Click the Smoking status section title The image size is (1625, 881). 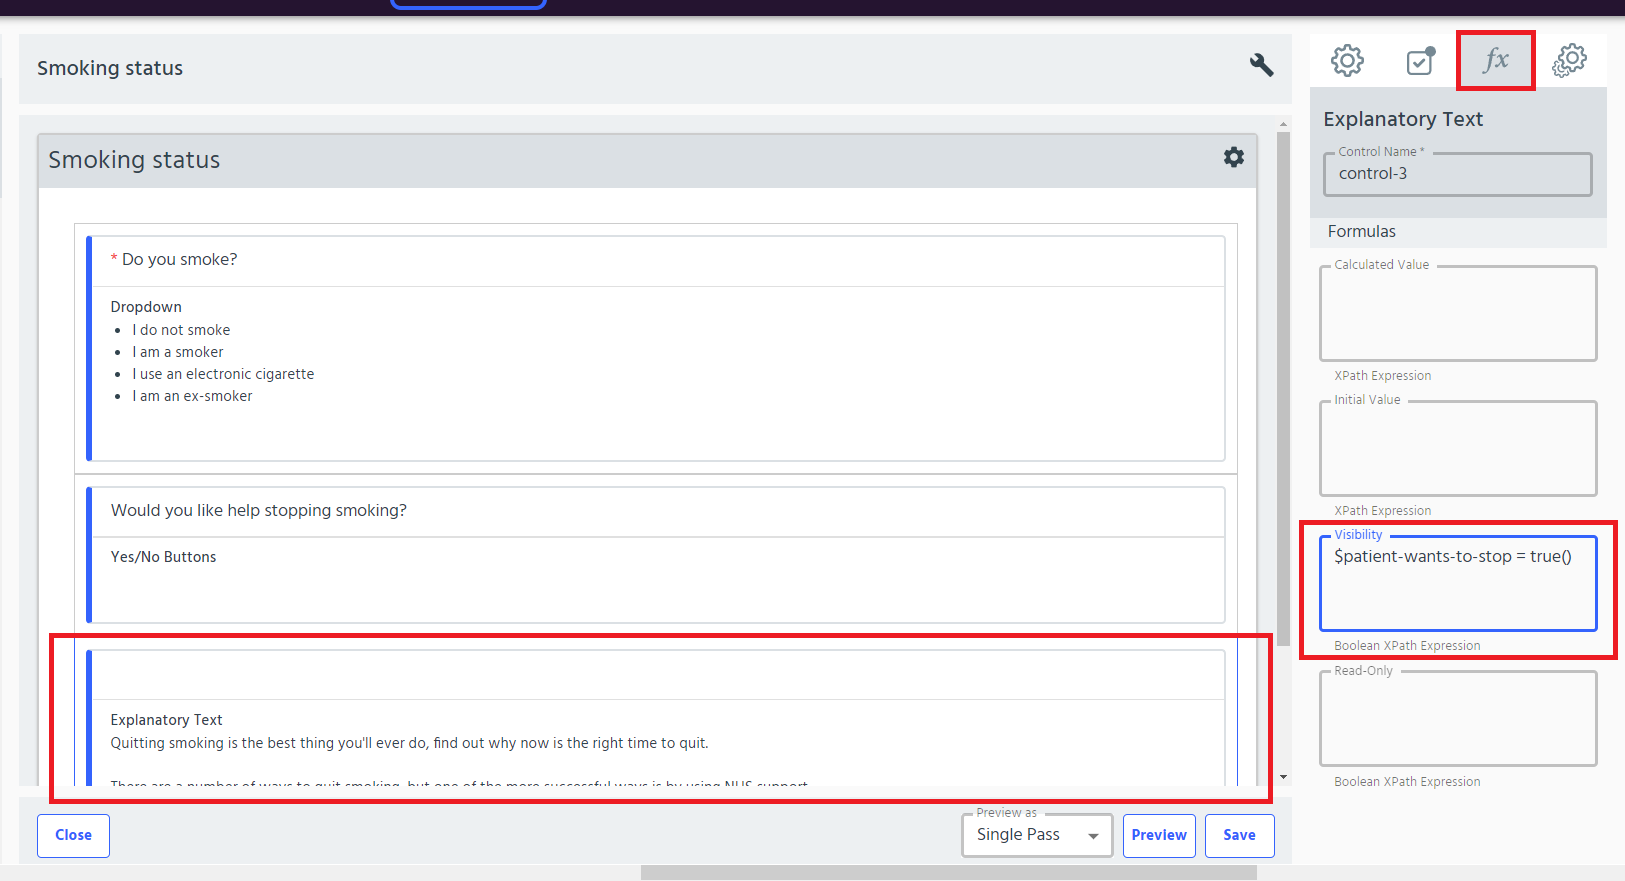click(x=134, y=160)
